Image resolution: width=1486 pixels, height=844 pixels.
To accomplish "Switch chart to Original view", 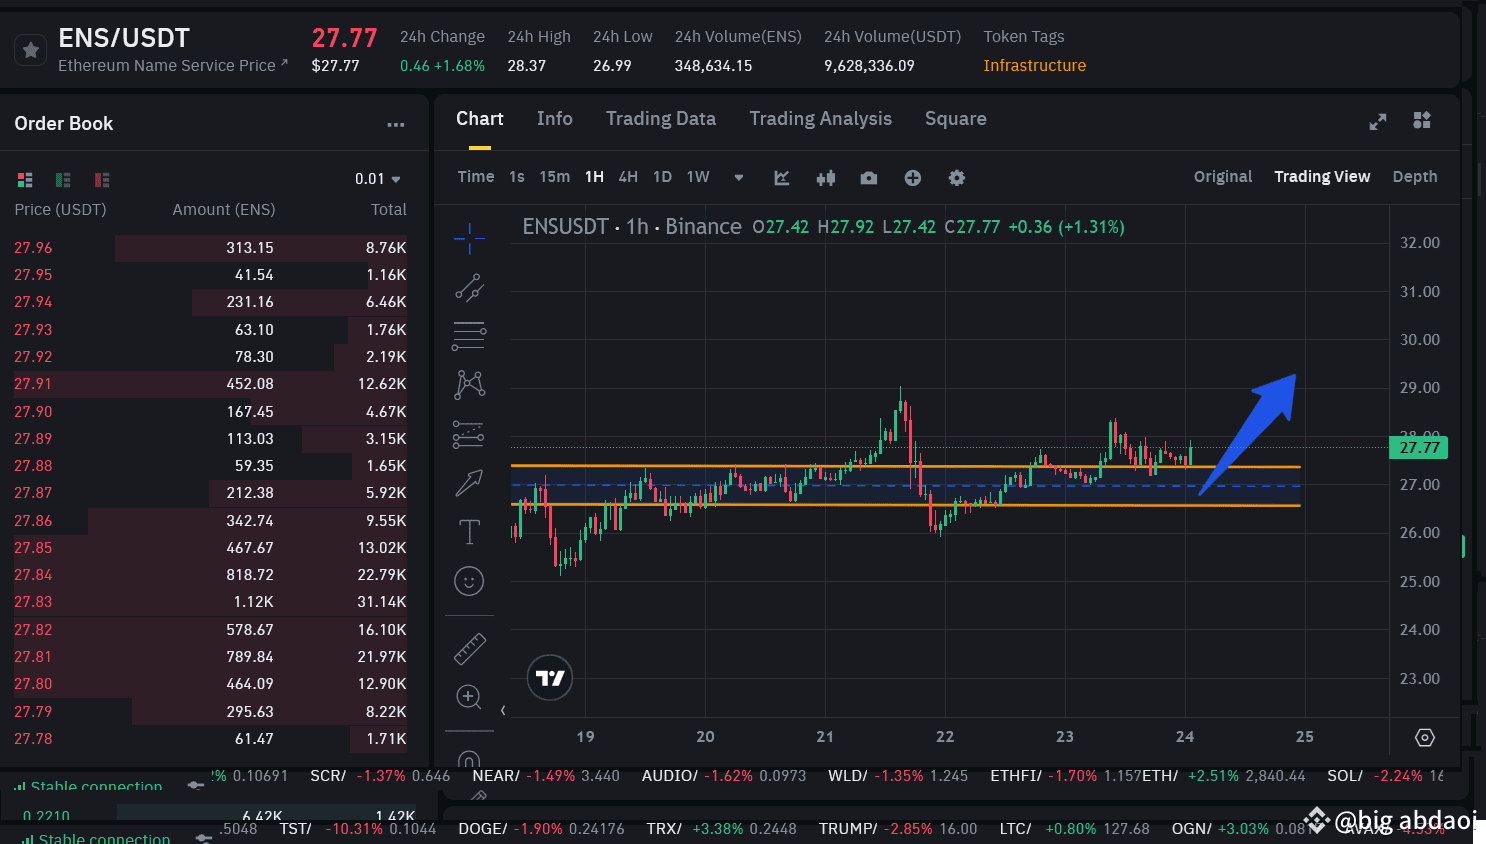I will pyautogui.click(x=1222, y=176).
